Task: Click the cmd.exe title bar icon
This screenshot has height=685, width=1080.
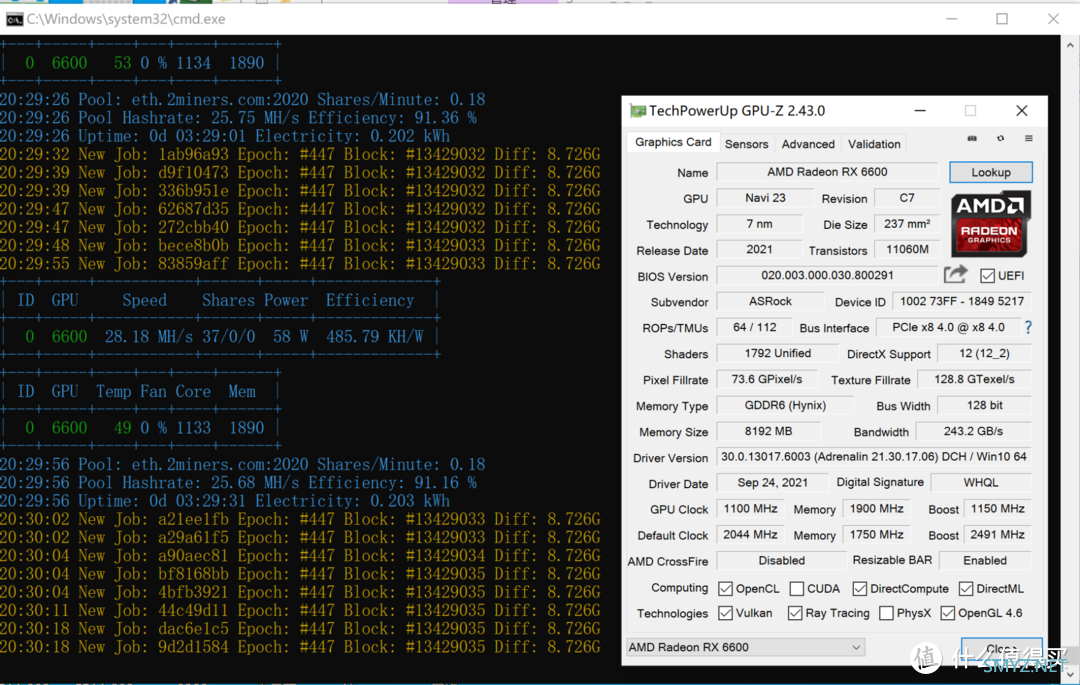Action: [14, 19]
